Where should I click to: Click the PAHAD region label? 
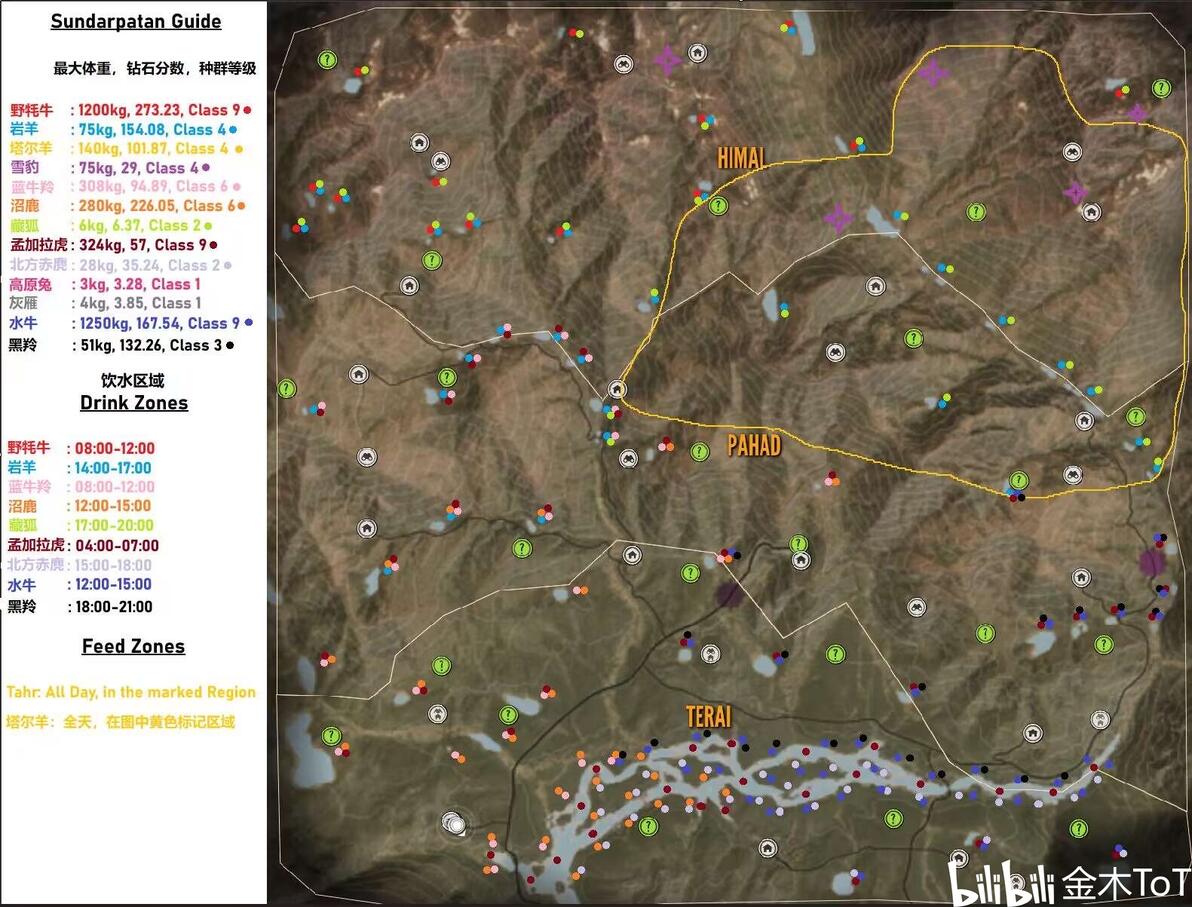[x=753, y=445]
